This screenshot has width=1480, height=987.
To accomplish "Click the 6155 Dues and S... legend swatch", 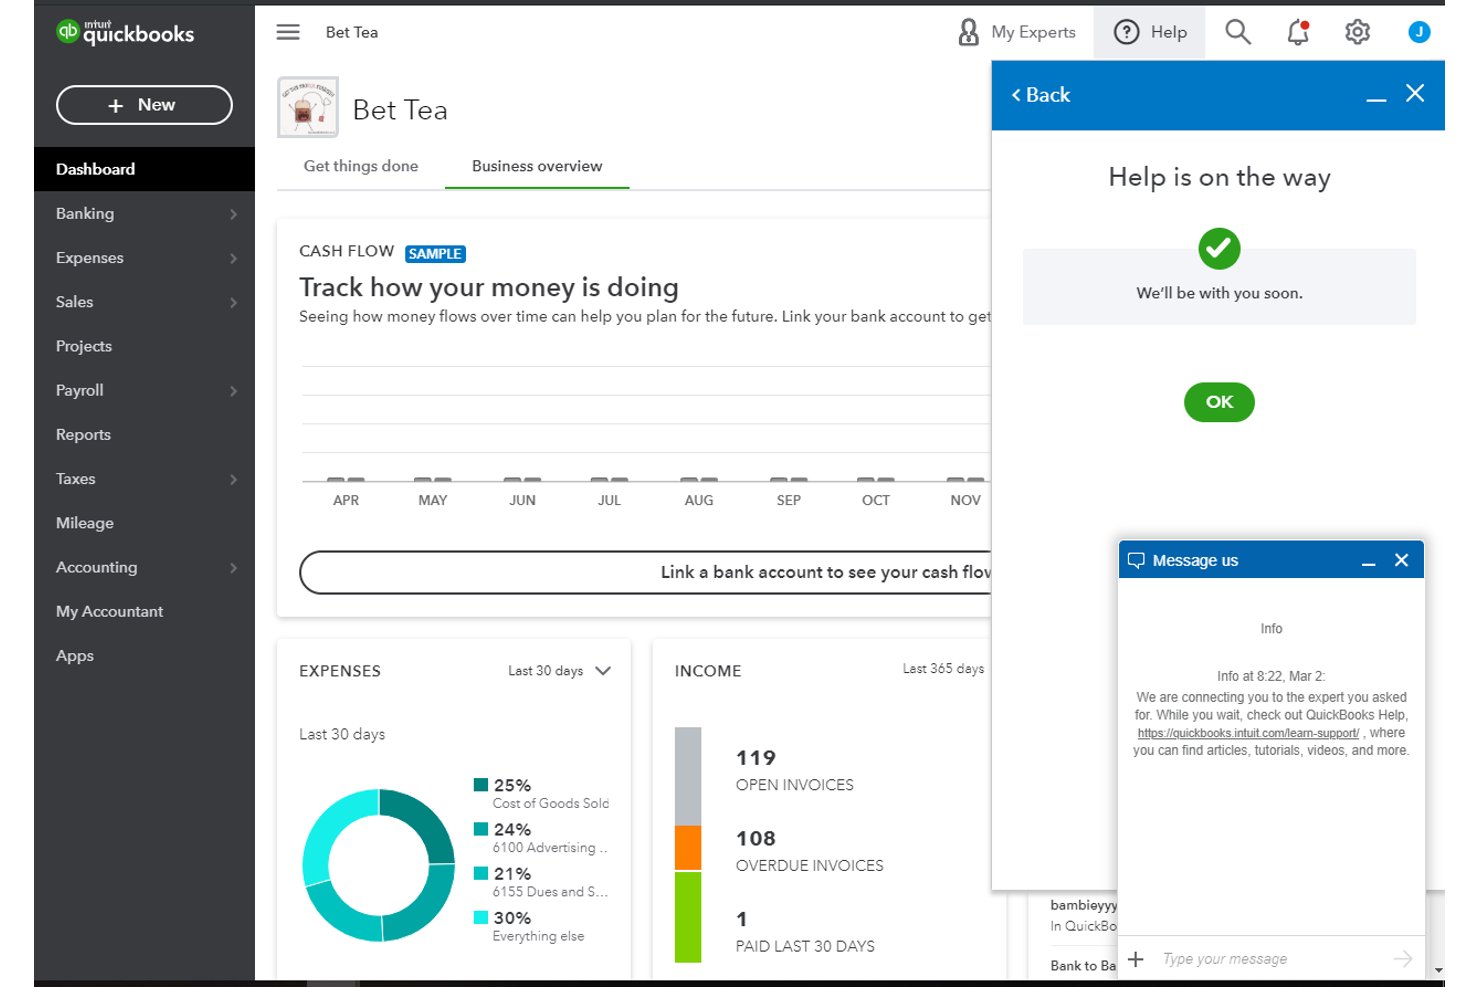I will (x=481, y=873).
